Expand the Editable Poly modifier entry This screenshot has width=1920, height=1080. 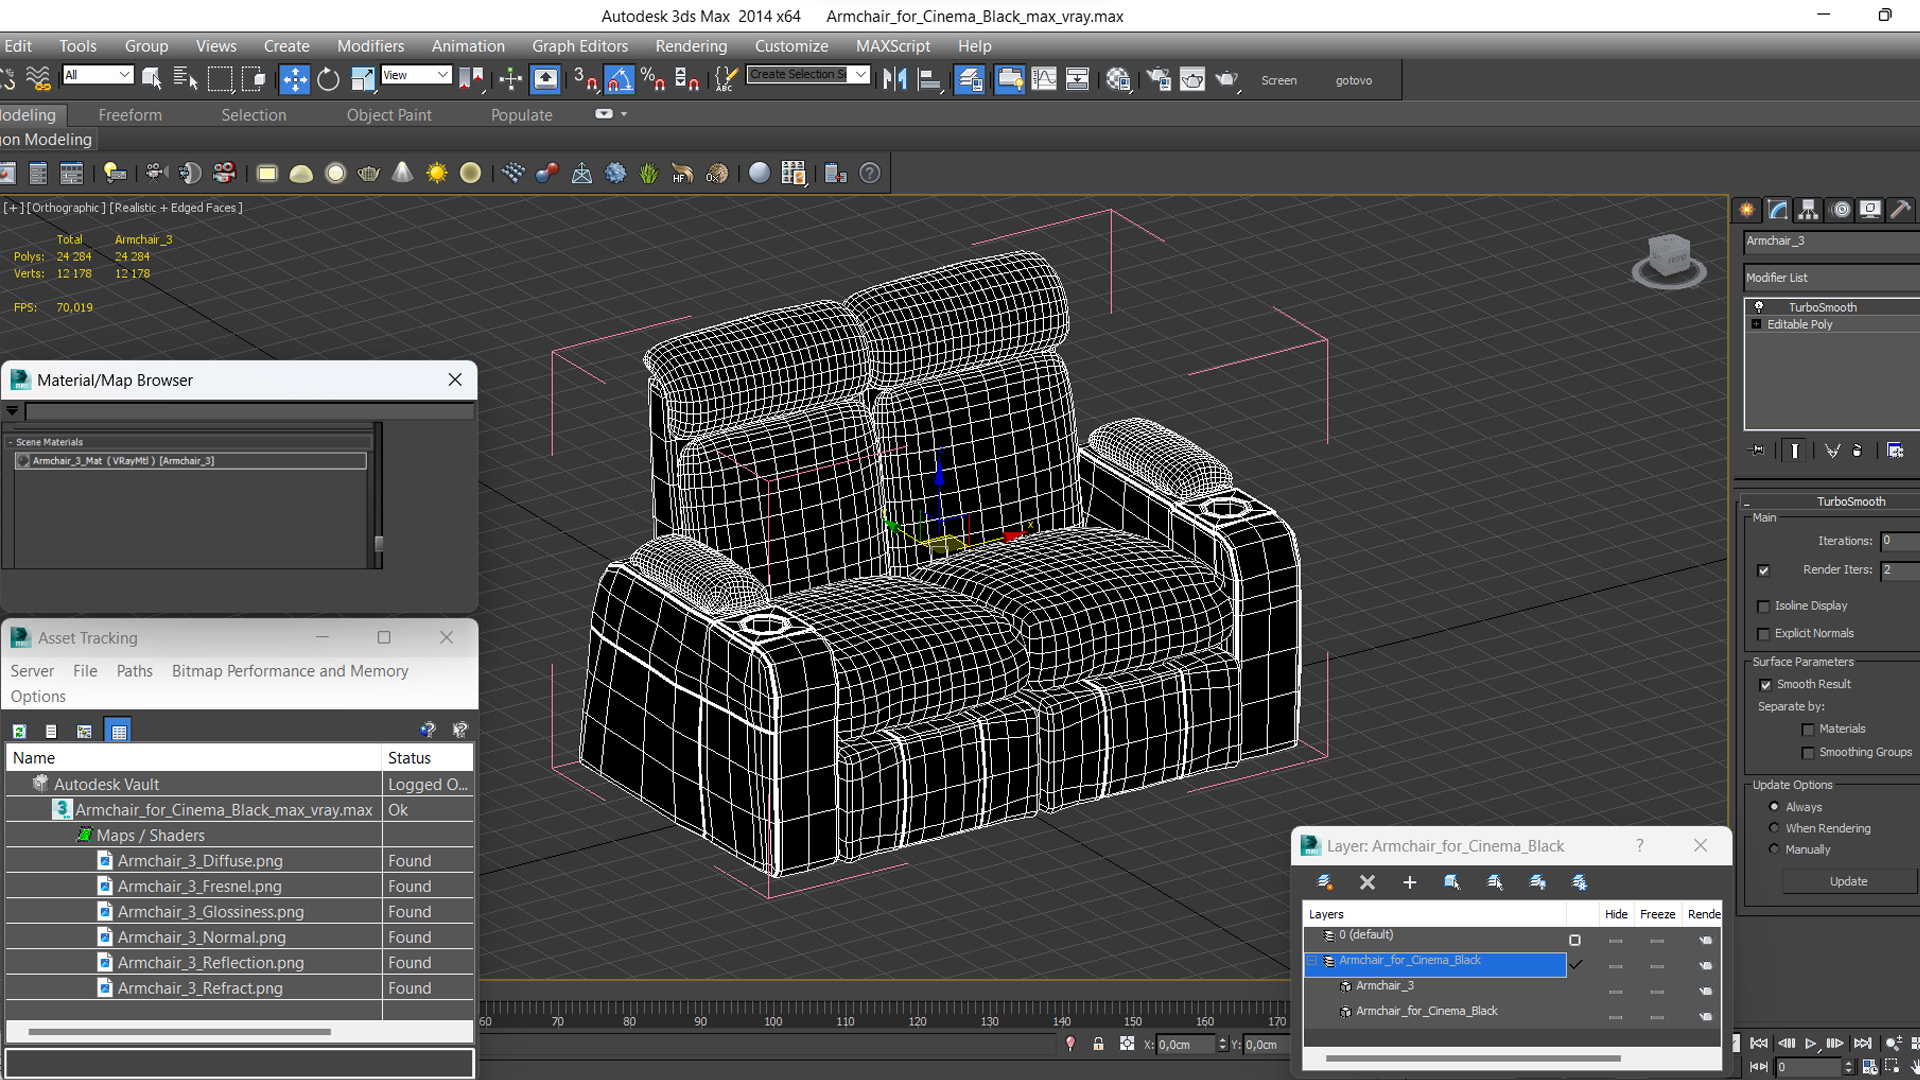1756,324
